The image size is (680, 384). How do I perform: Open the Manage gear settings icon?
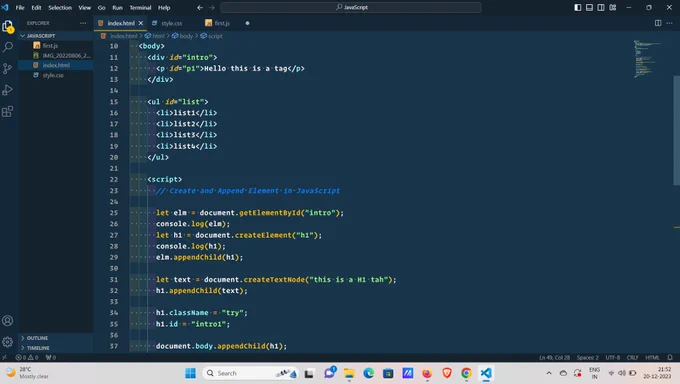(8, 342)
